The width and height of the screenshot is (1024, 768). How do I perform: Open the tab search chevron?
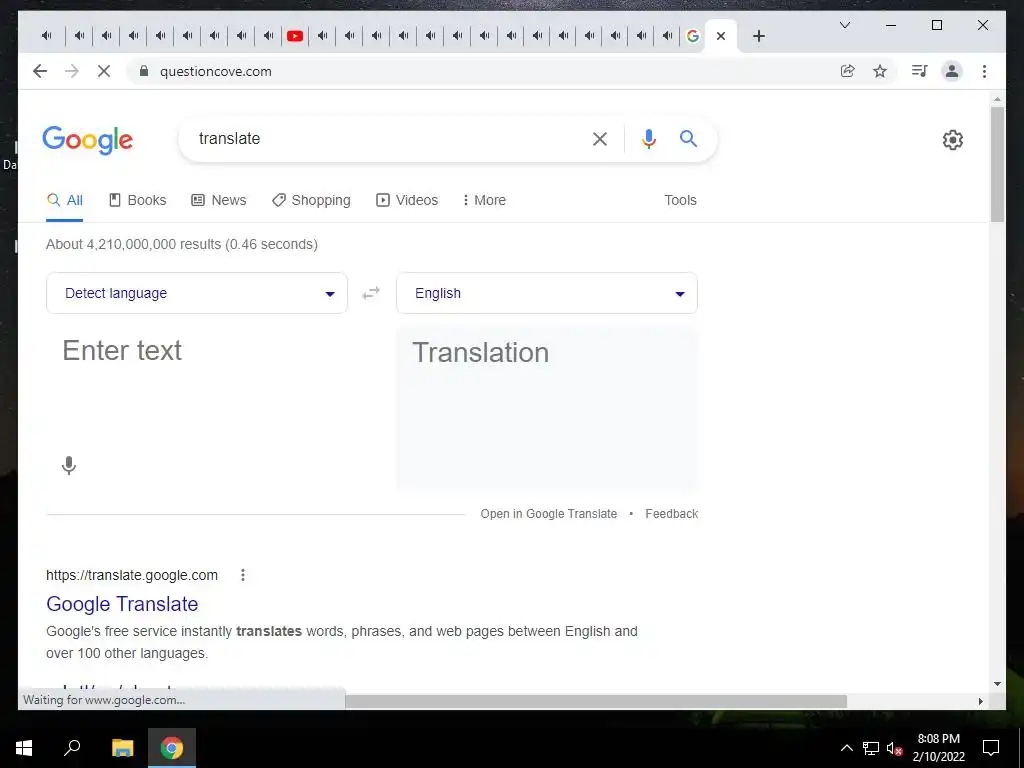(844, 25)
